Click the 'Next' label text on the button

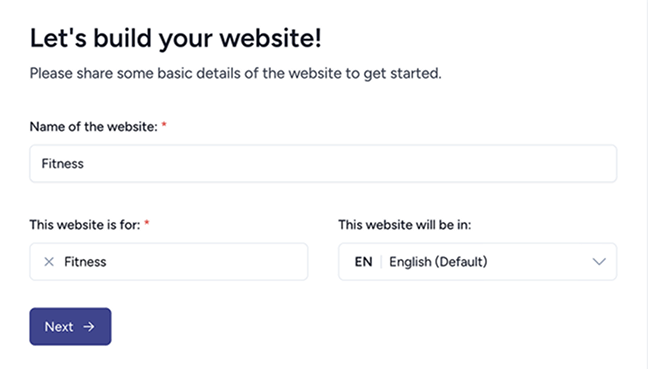pyautogui.click(x=59, y=327)
